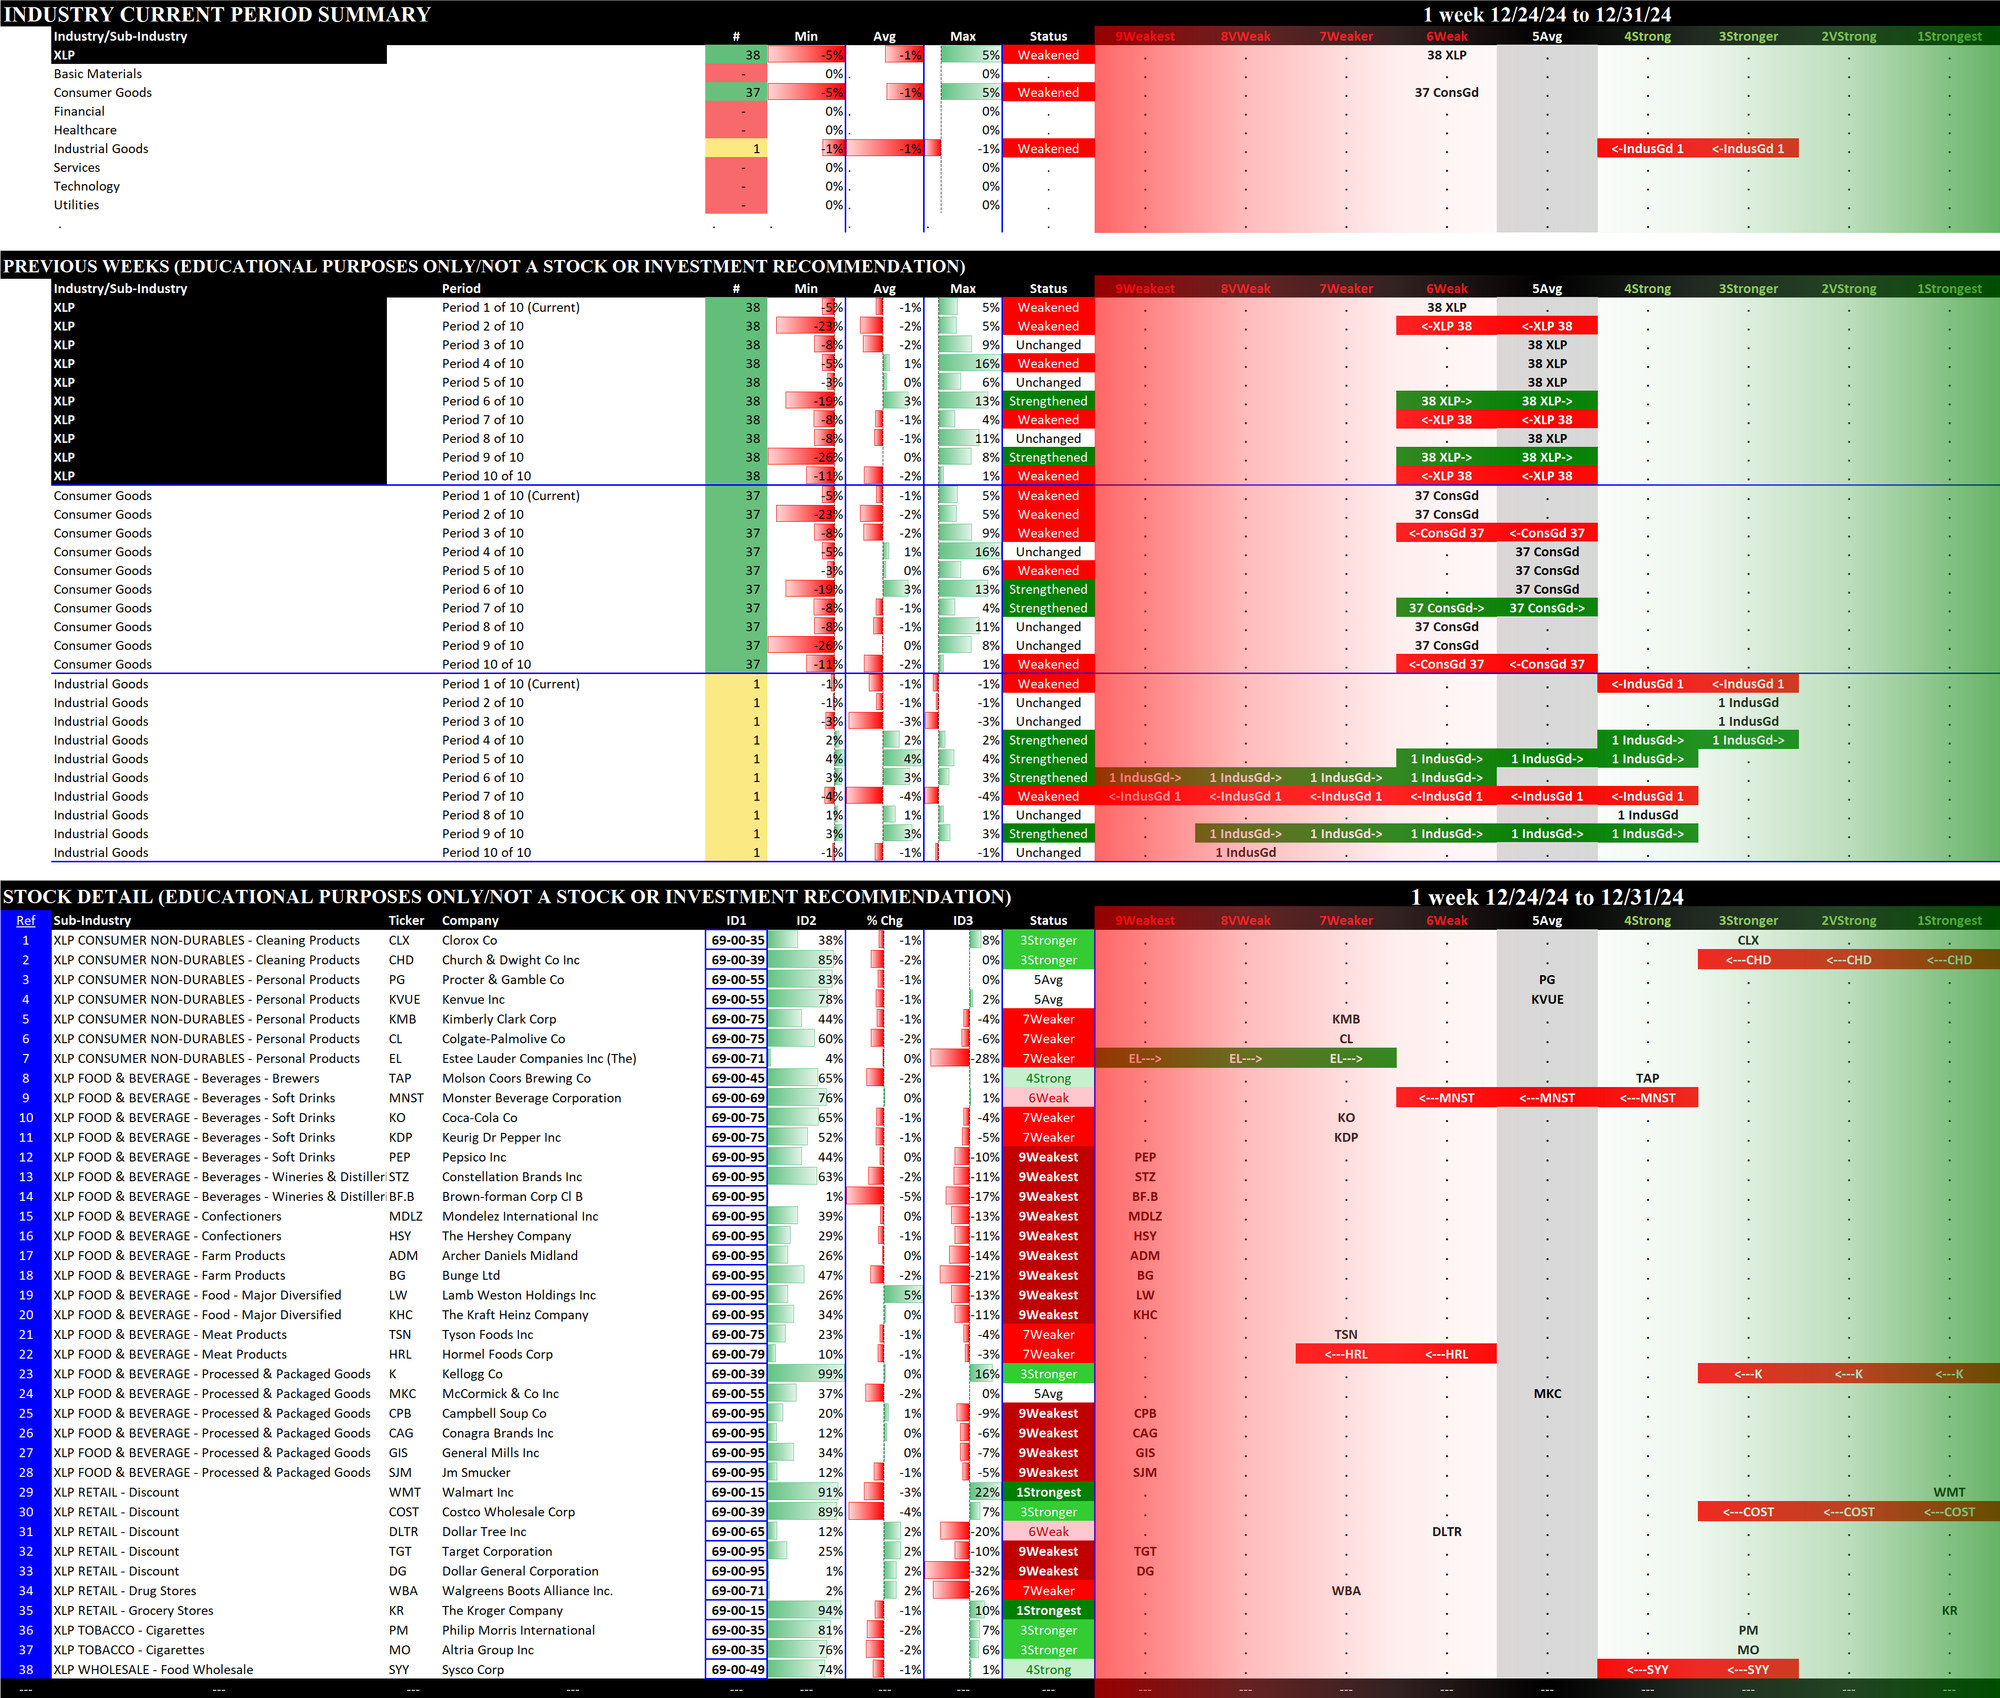Select the <---SYY cell under 4Strong
Viewport: 2000px width, 1698px height.
coord(1647,1669)
